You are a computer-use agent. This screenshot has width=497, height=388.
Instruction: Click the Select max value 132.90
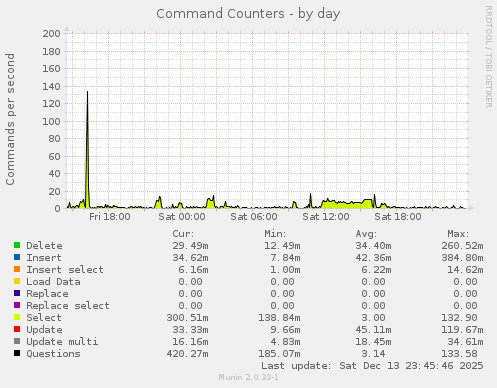(x=459, y=318)
